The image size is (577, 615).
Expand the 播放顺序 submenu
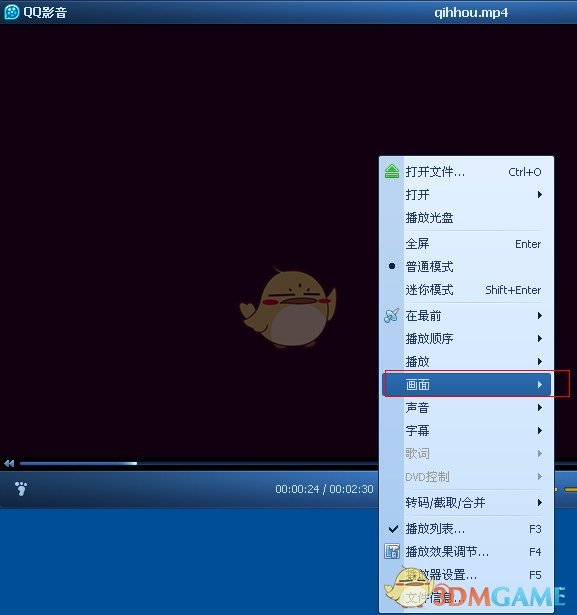467,338
